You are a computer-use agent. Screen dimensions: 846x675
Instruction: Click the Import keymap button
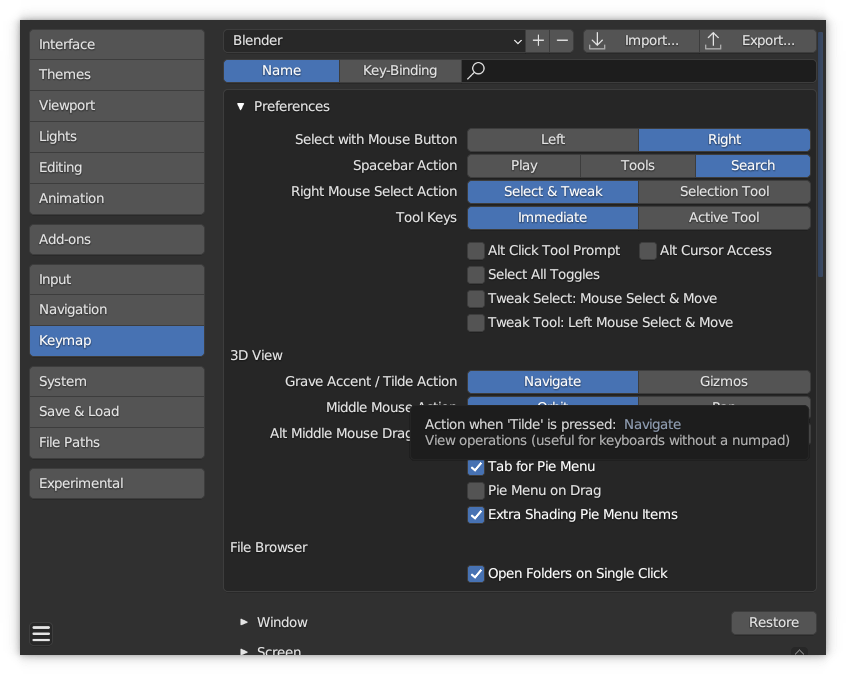(641, 40)
